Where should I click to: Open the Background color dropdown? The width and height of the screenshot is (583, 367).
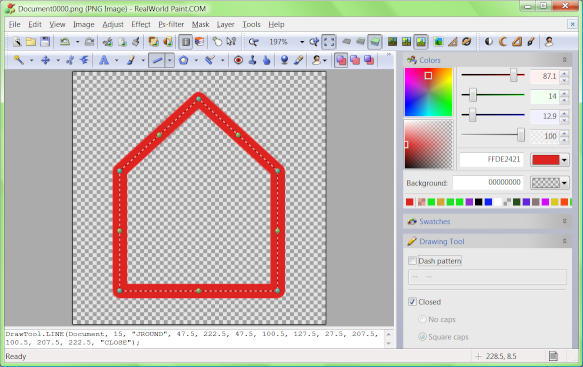pos(564,183)
